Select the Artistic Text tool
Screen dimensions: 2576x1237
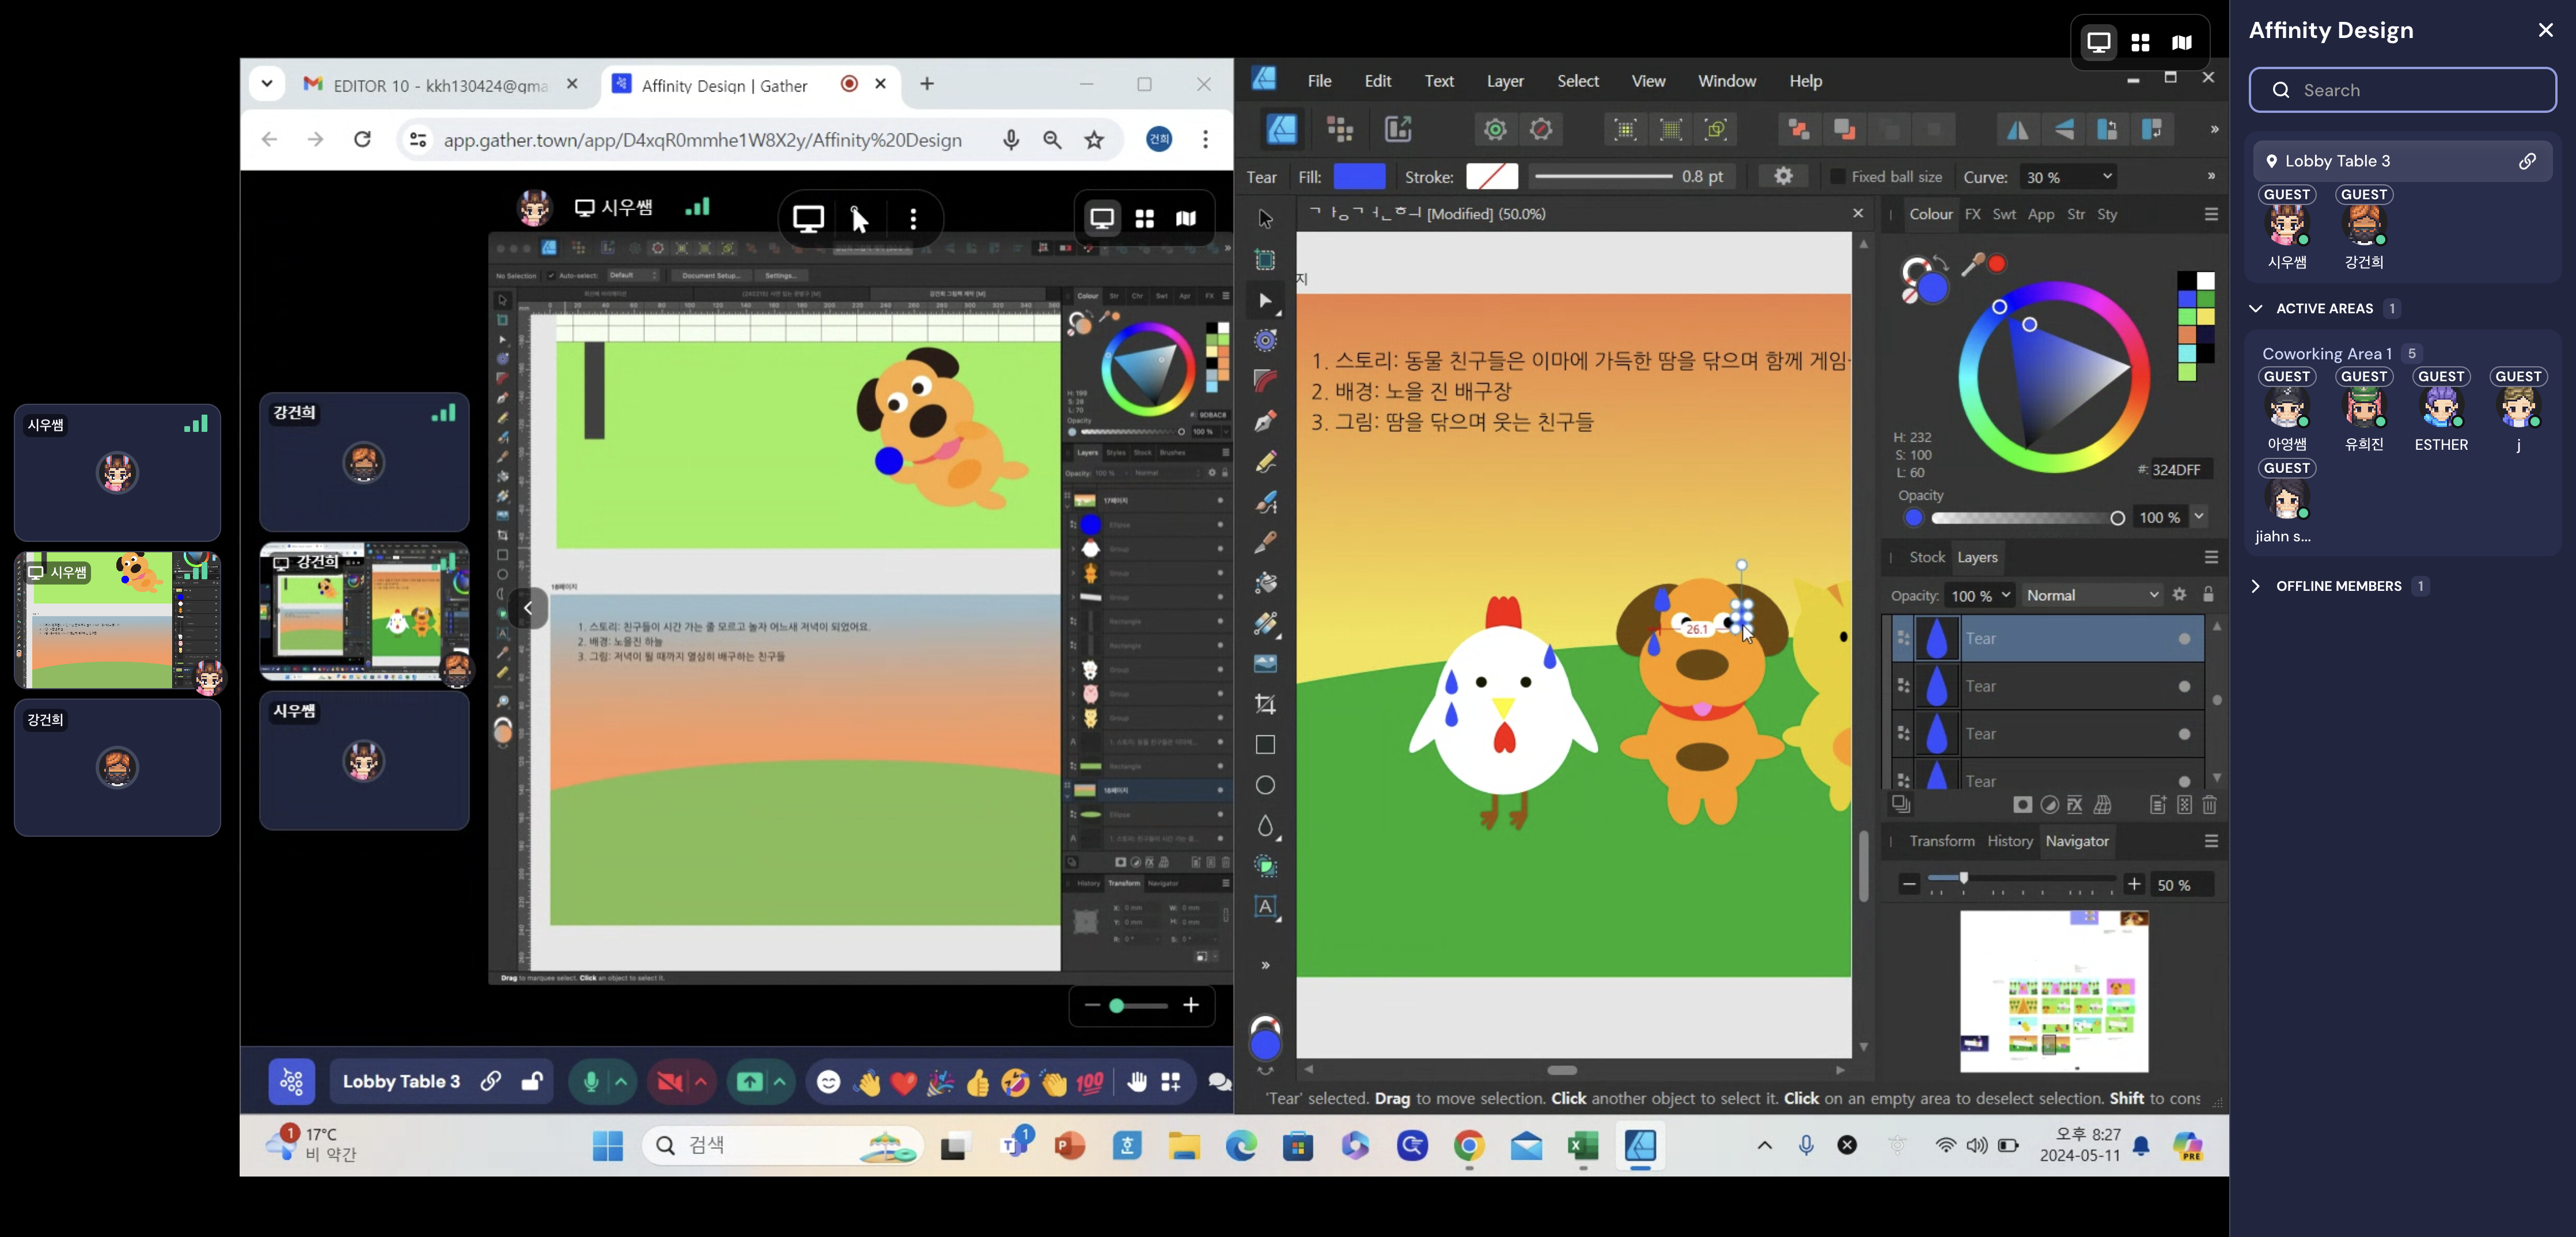click(1265, 907)
